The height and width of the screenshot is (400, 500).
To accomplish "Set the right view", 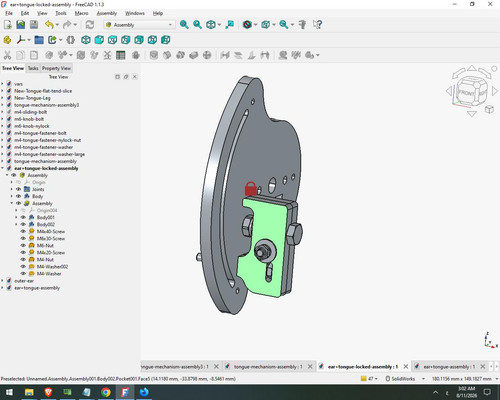I will 126,40.
